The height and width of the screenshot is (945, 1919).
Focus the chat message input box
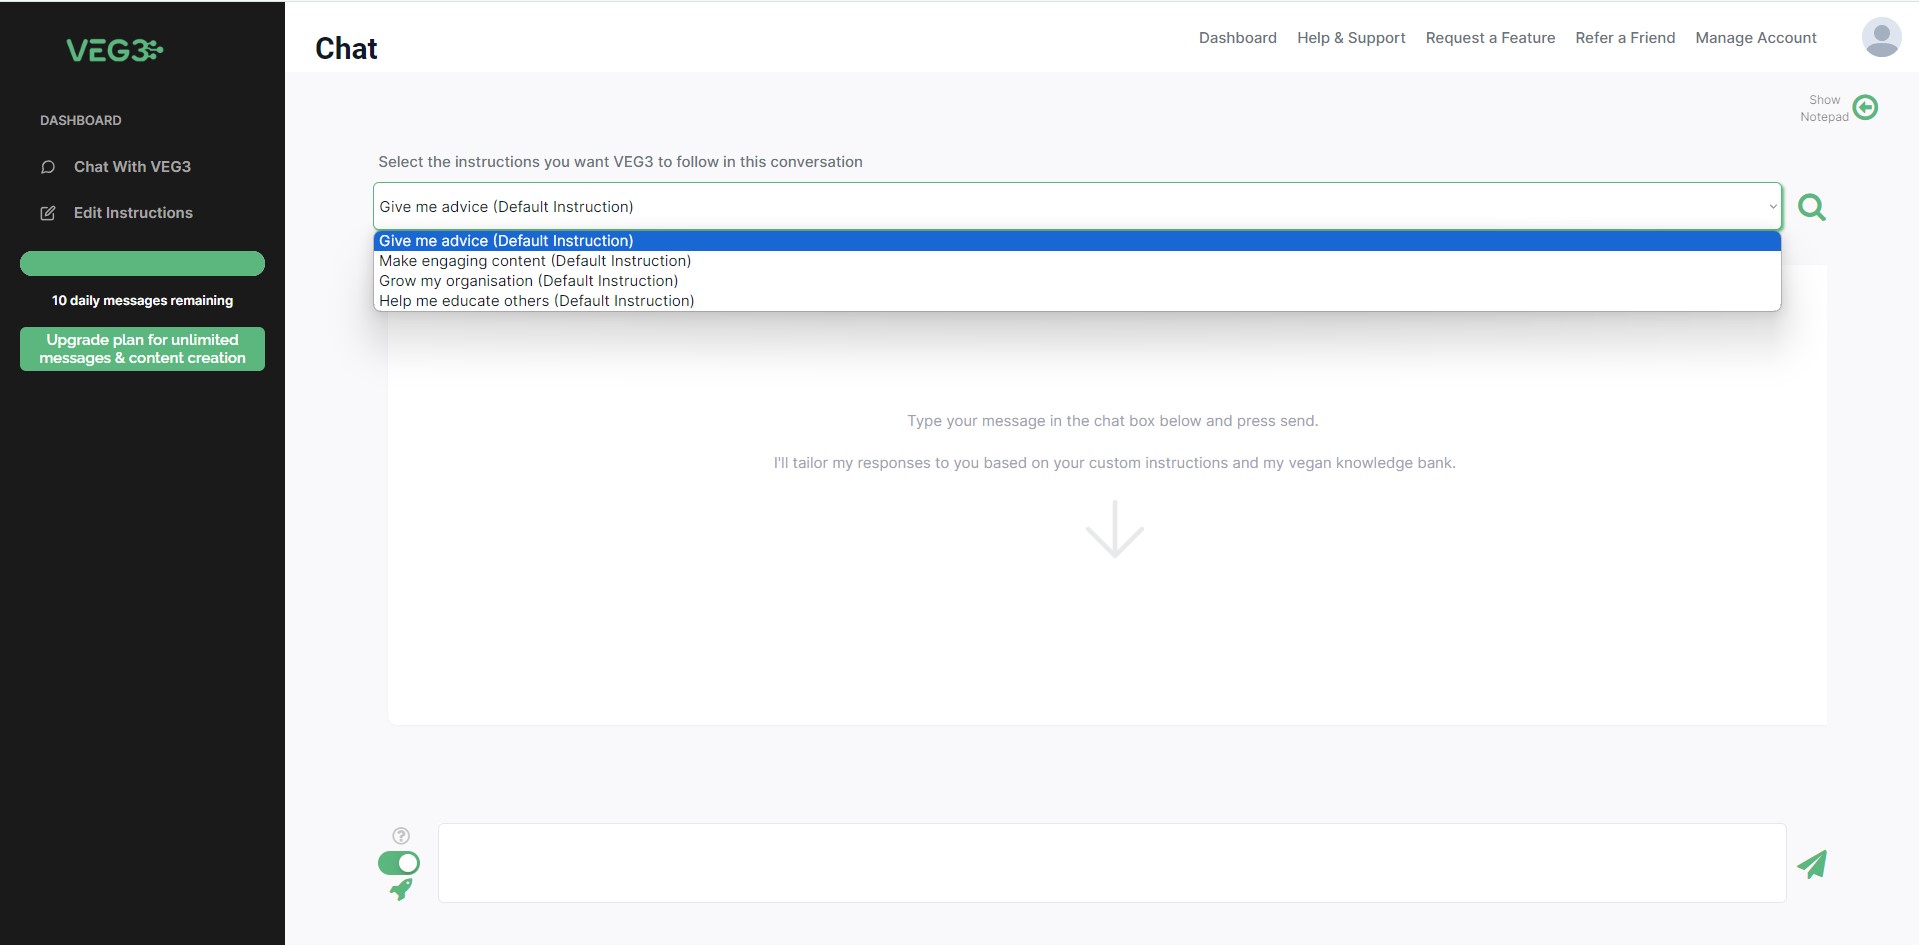[x=1112, y=863]
